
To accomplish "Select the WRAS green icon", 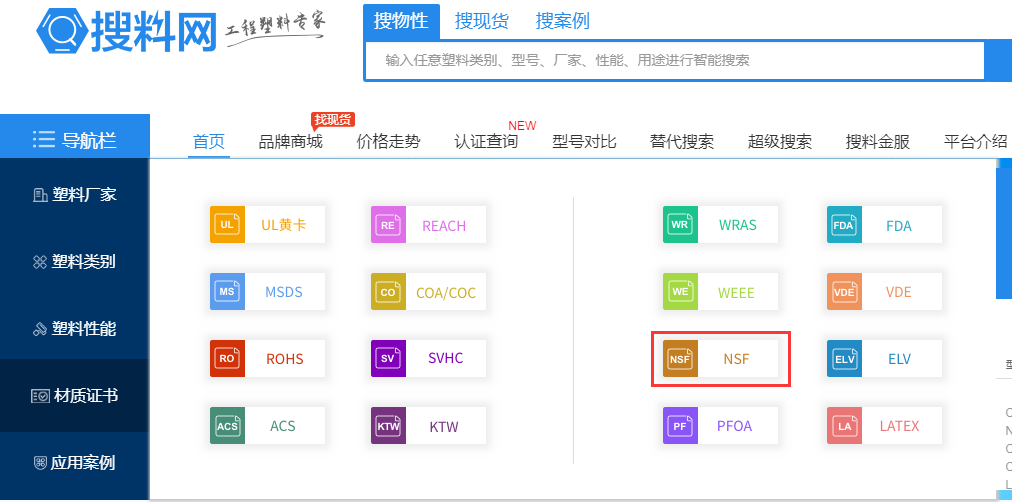I will [680, 225].
